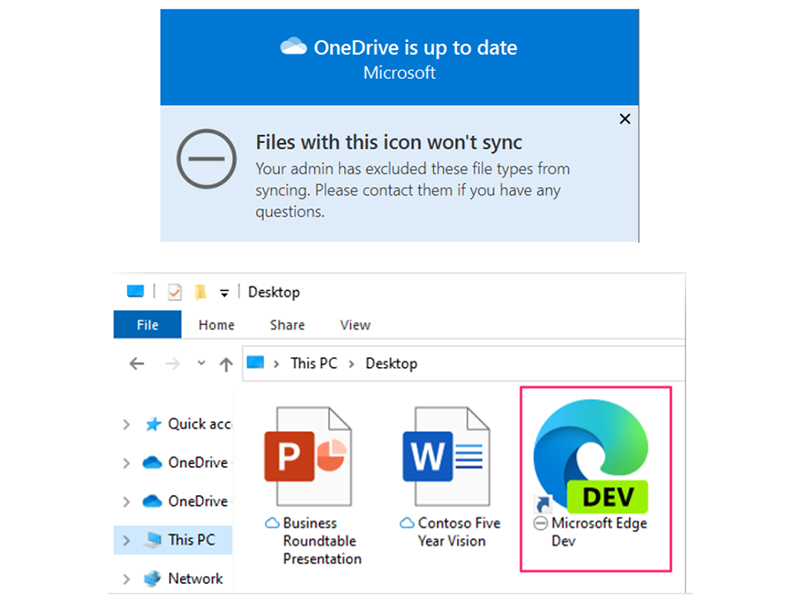Expand the Network tree node

(126, 579)
